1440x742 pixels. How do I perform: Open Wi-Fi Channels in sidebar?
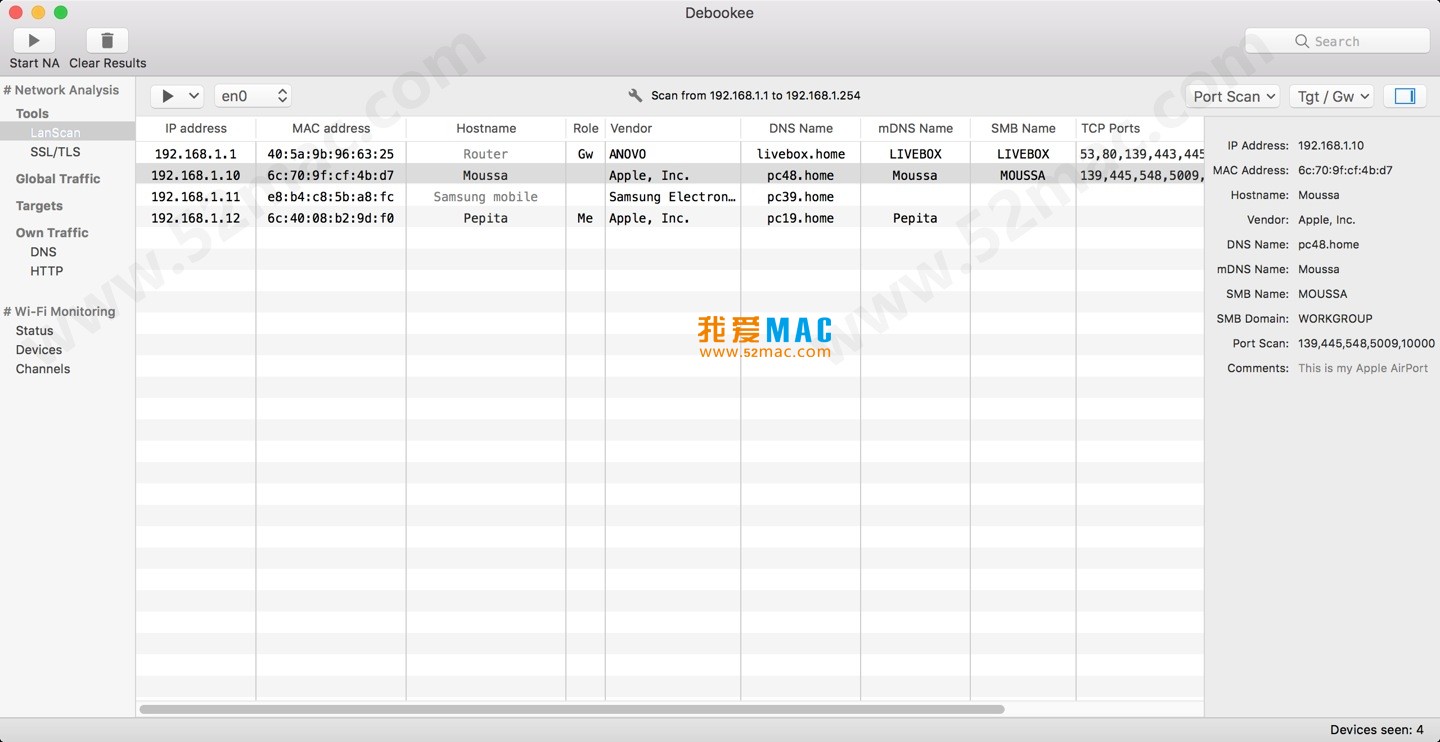43,369
